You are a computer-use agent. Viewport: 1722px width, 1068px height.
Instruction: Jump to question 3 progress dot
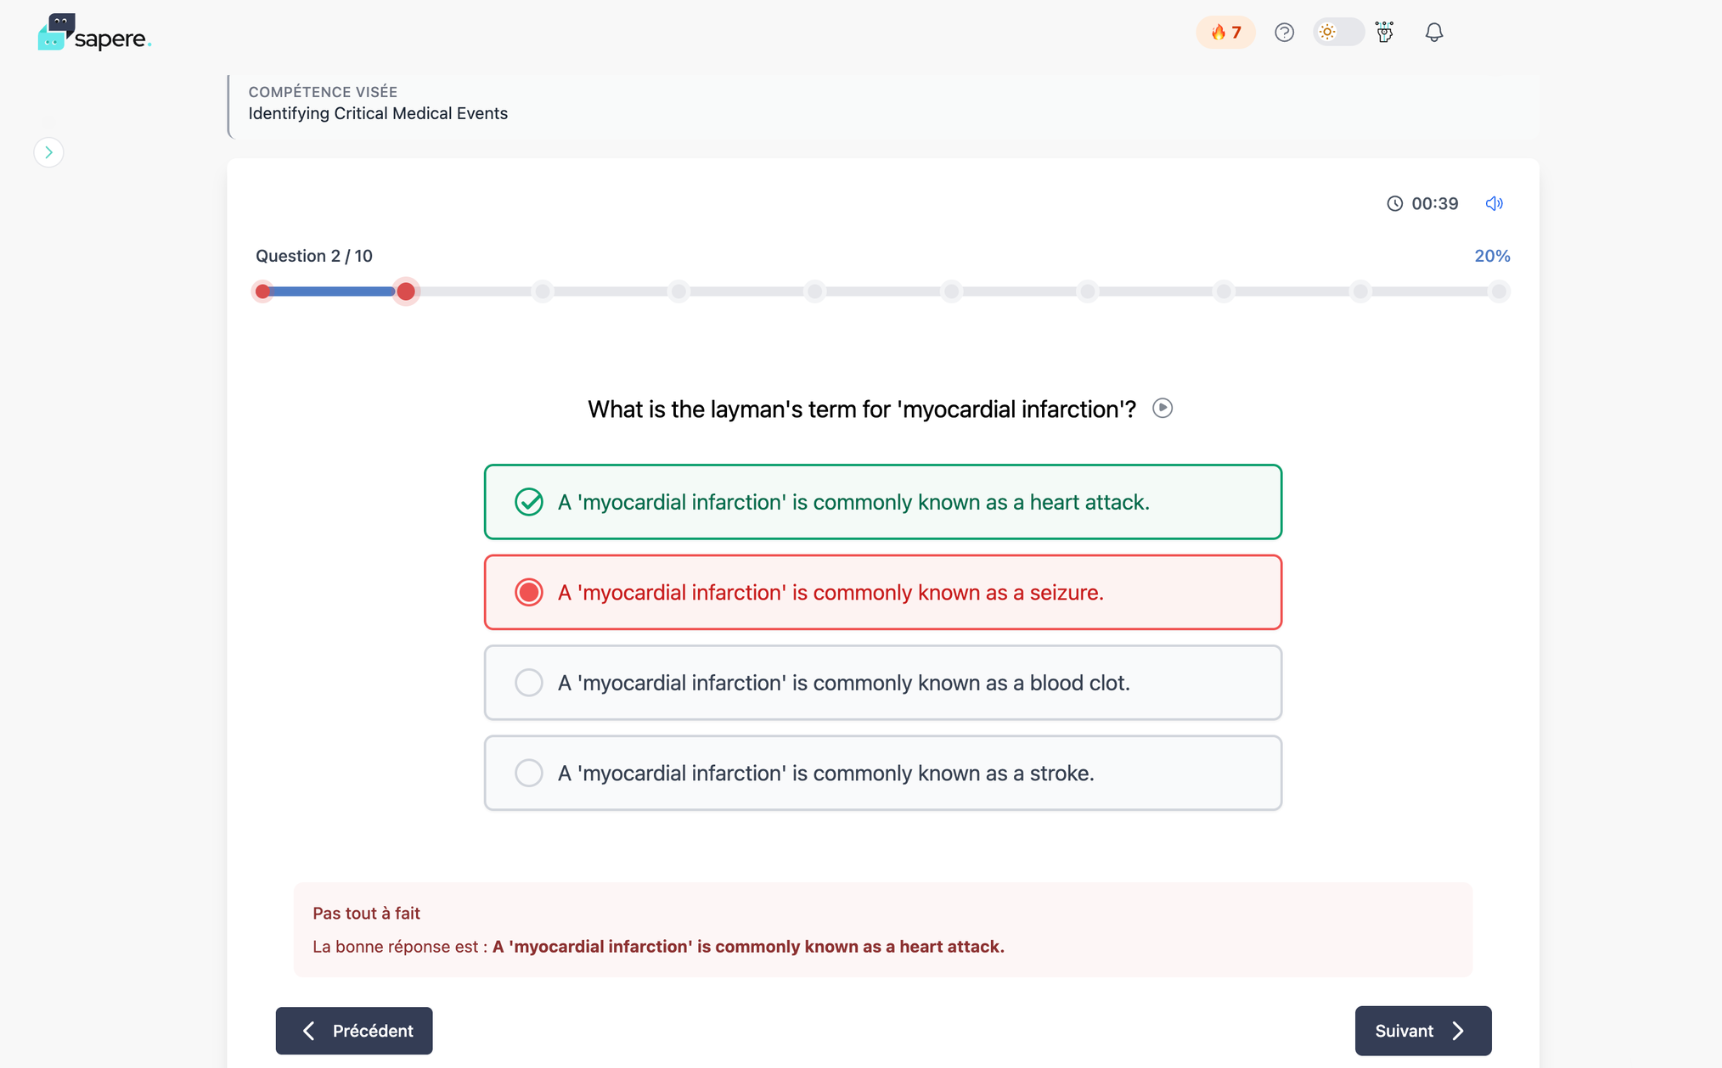[x=542, y=292]
